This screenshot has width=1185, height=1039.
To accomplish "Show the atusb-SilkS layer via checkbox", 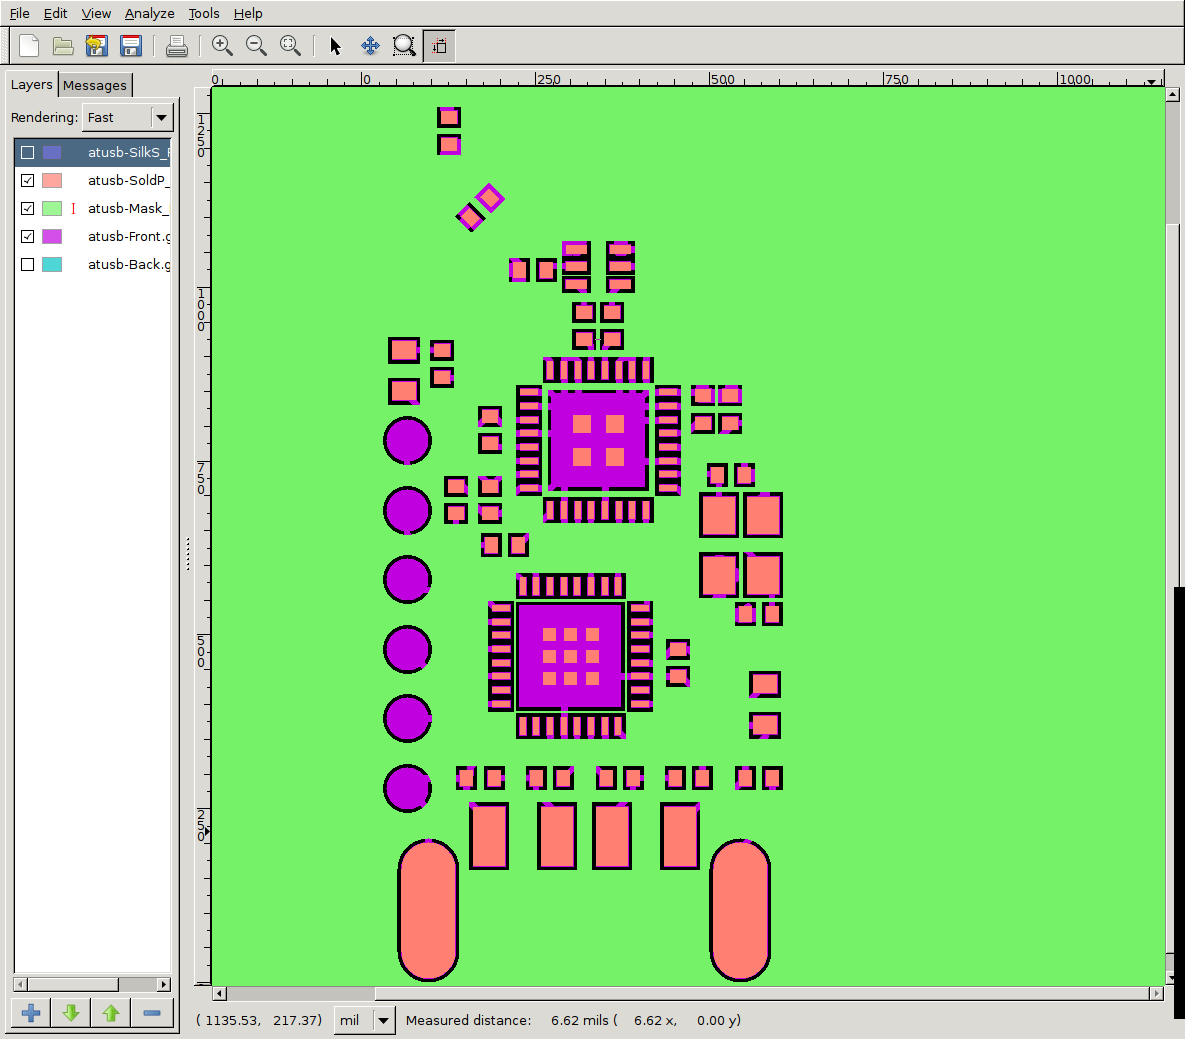I will click(28, 153).
